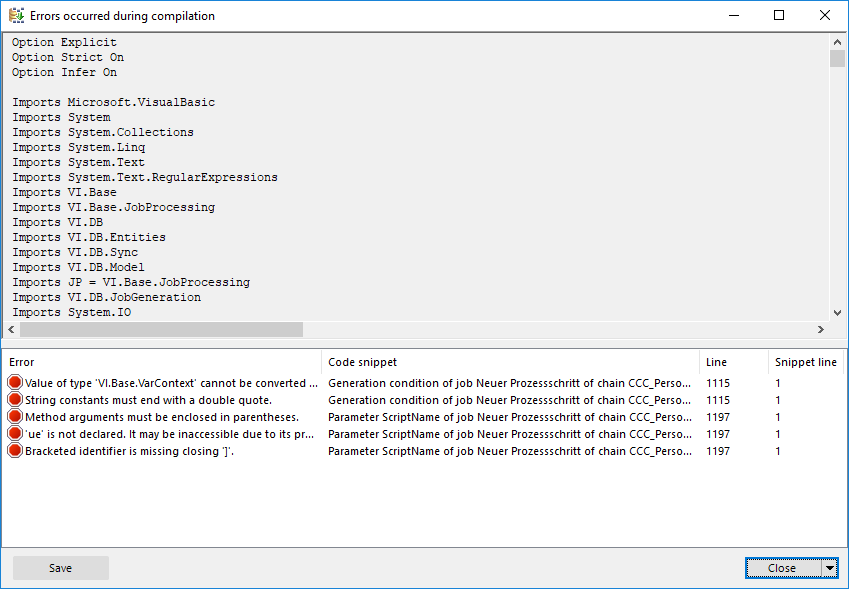Click the 'Option Strict On' line in code
Screen dimensions: 849x589
click(x=68, y=58)
